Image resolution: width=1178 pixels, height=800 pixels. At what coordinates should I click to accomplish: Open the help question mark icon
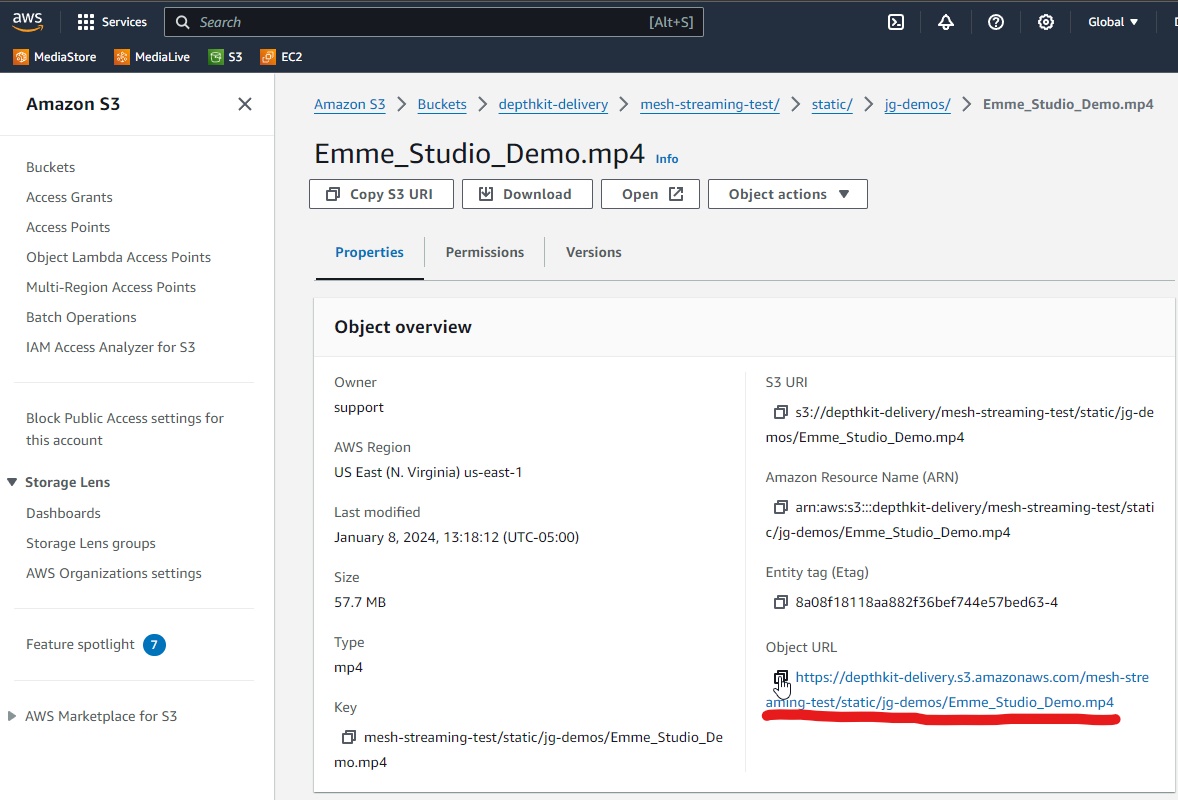(x=995, y=22)
